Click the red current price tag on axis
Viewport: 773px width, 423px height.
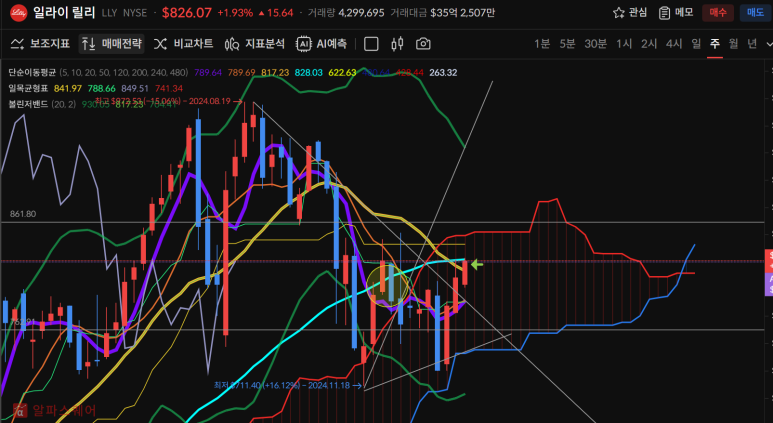pos(769,261)
